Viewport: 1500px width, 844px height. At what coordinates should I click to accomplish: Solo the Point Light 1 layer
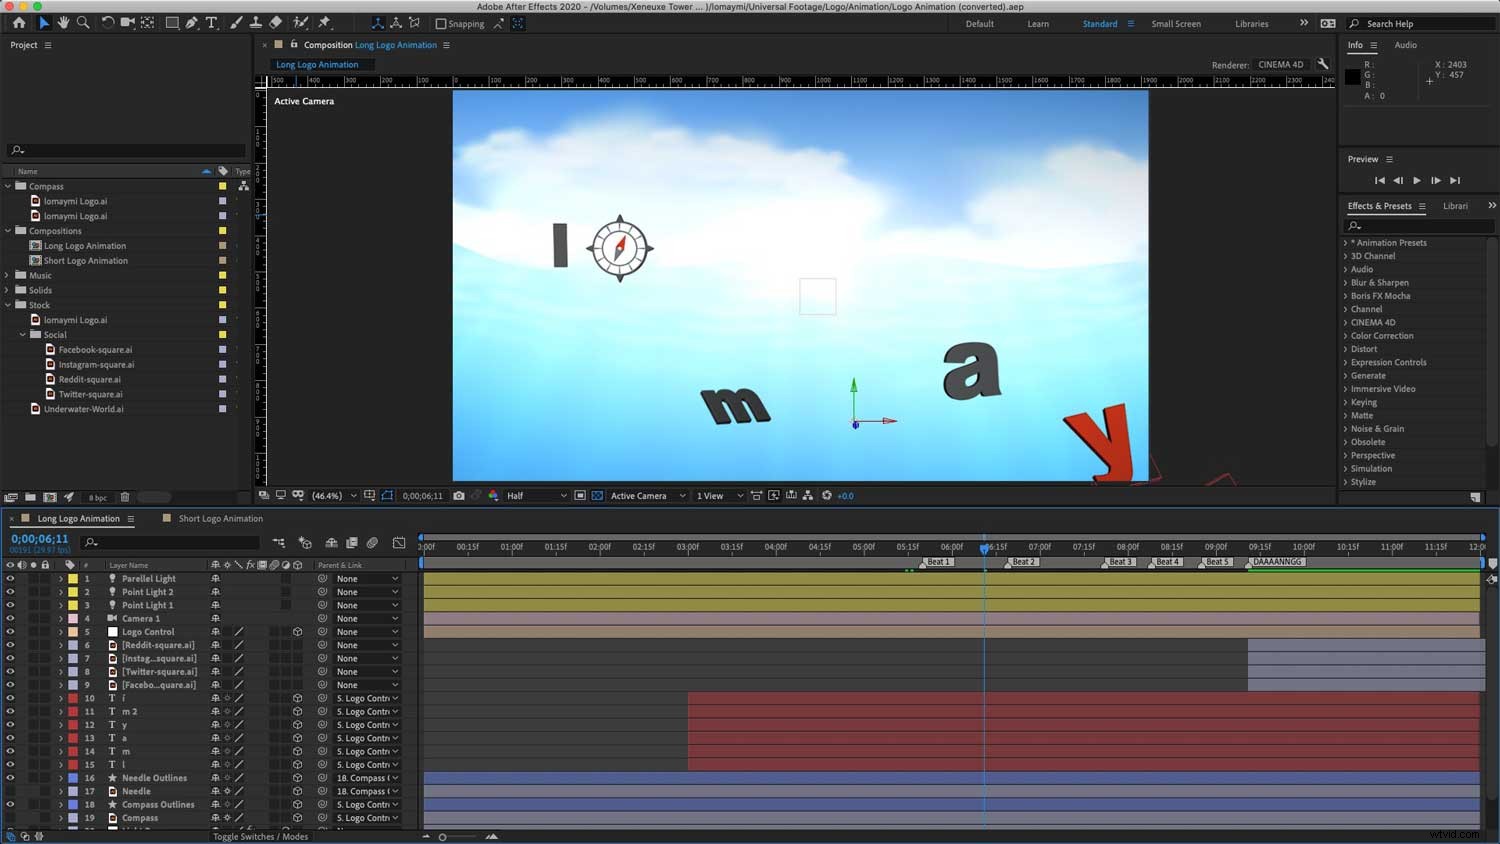(33, 605)
